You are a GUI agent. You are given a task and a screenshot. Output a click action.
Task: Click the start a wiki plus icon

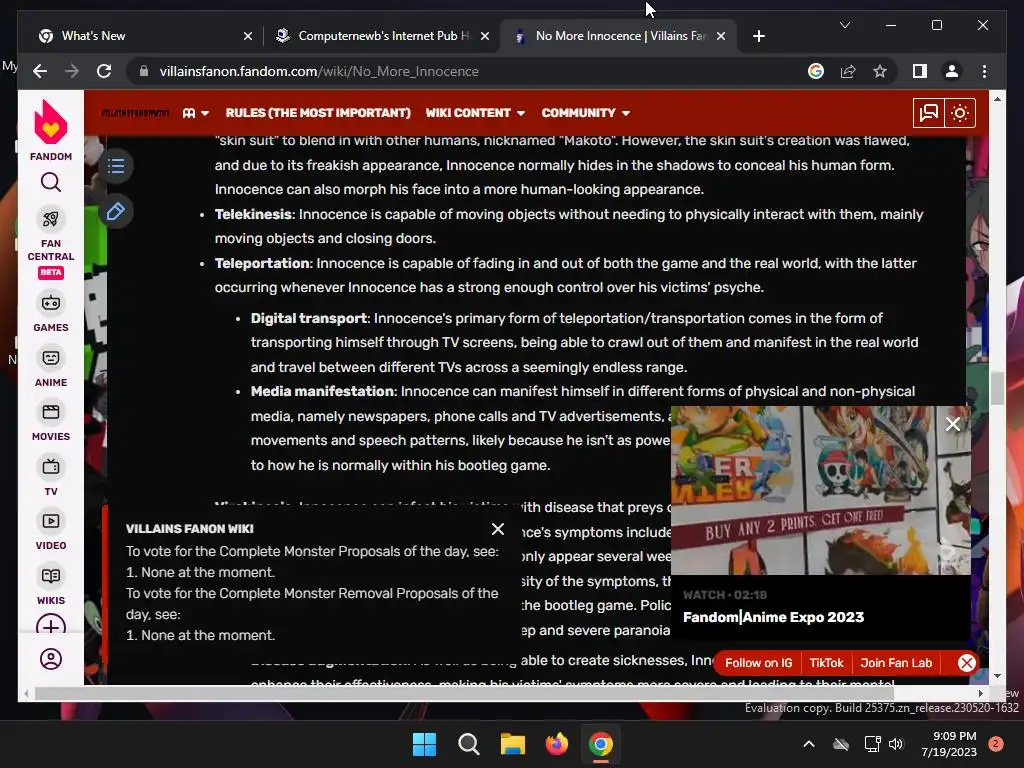click(50, 625)
